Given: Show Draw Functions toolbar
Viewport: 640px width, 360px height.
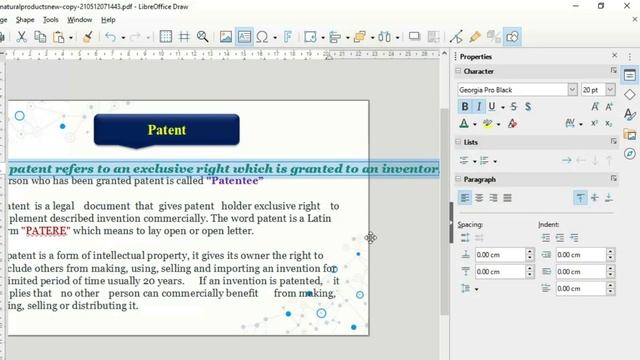Looking at the screenshot, I should pyautogui.click(x=512, y=37).
